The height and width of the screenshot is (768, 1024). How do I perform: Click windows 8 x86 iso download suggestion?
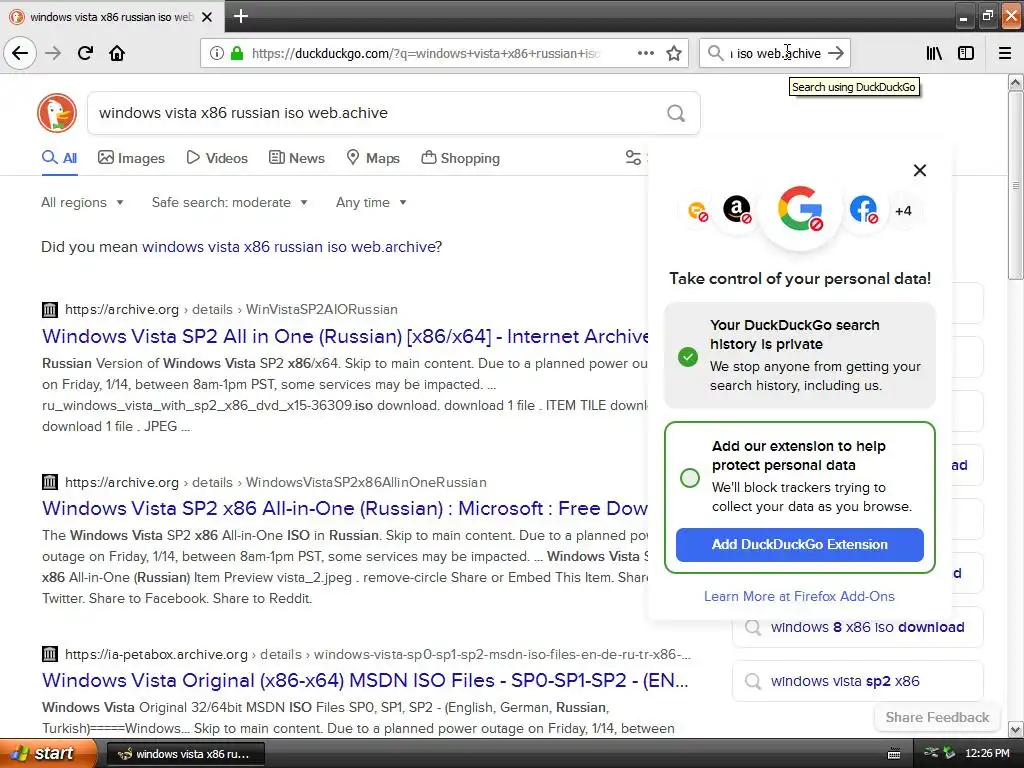point(857,627)
